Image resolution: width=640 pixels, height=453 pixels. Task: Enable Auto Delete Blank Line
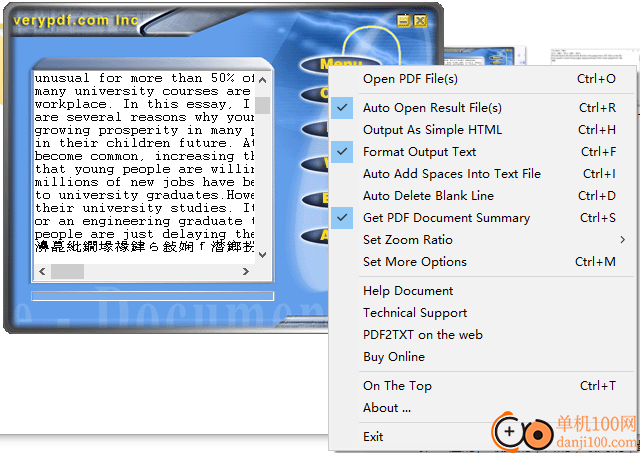(x=482, y=196)
